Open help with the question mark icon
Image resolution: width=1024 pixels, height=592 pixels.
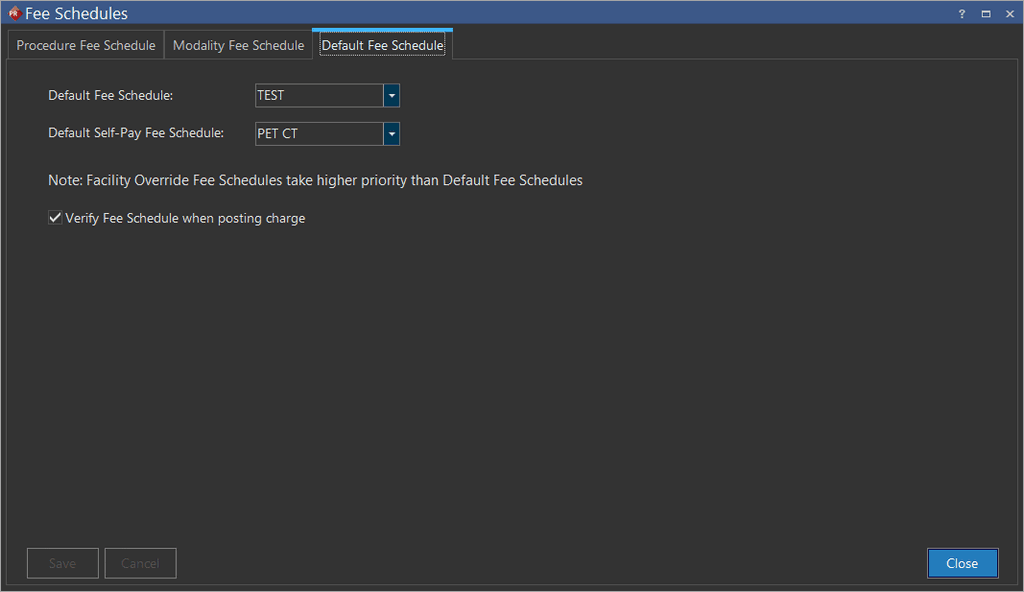(x=962, y=14)
